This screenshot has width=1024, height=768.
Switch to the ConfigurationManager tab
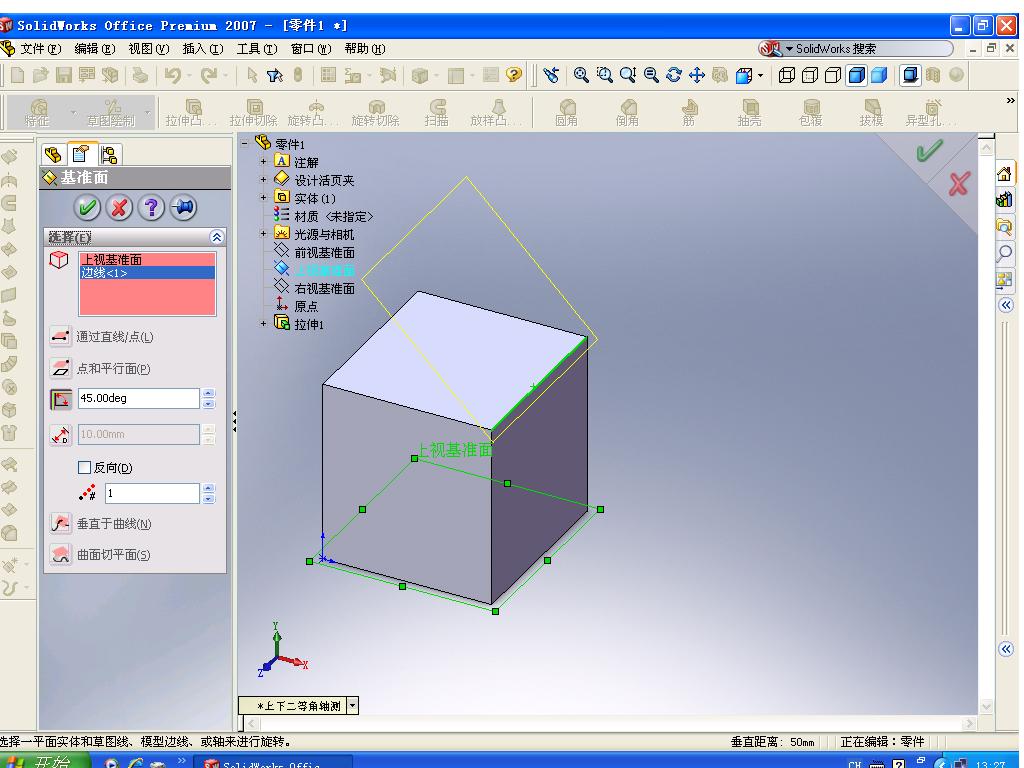109,155
